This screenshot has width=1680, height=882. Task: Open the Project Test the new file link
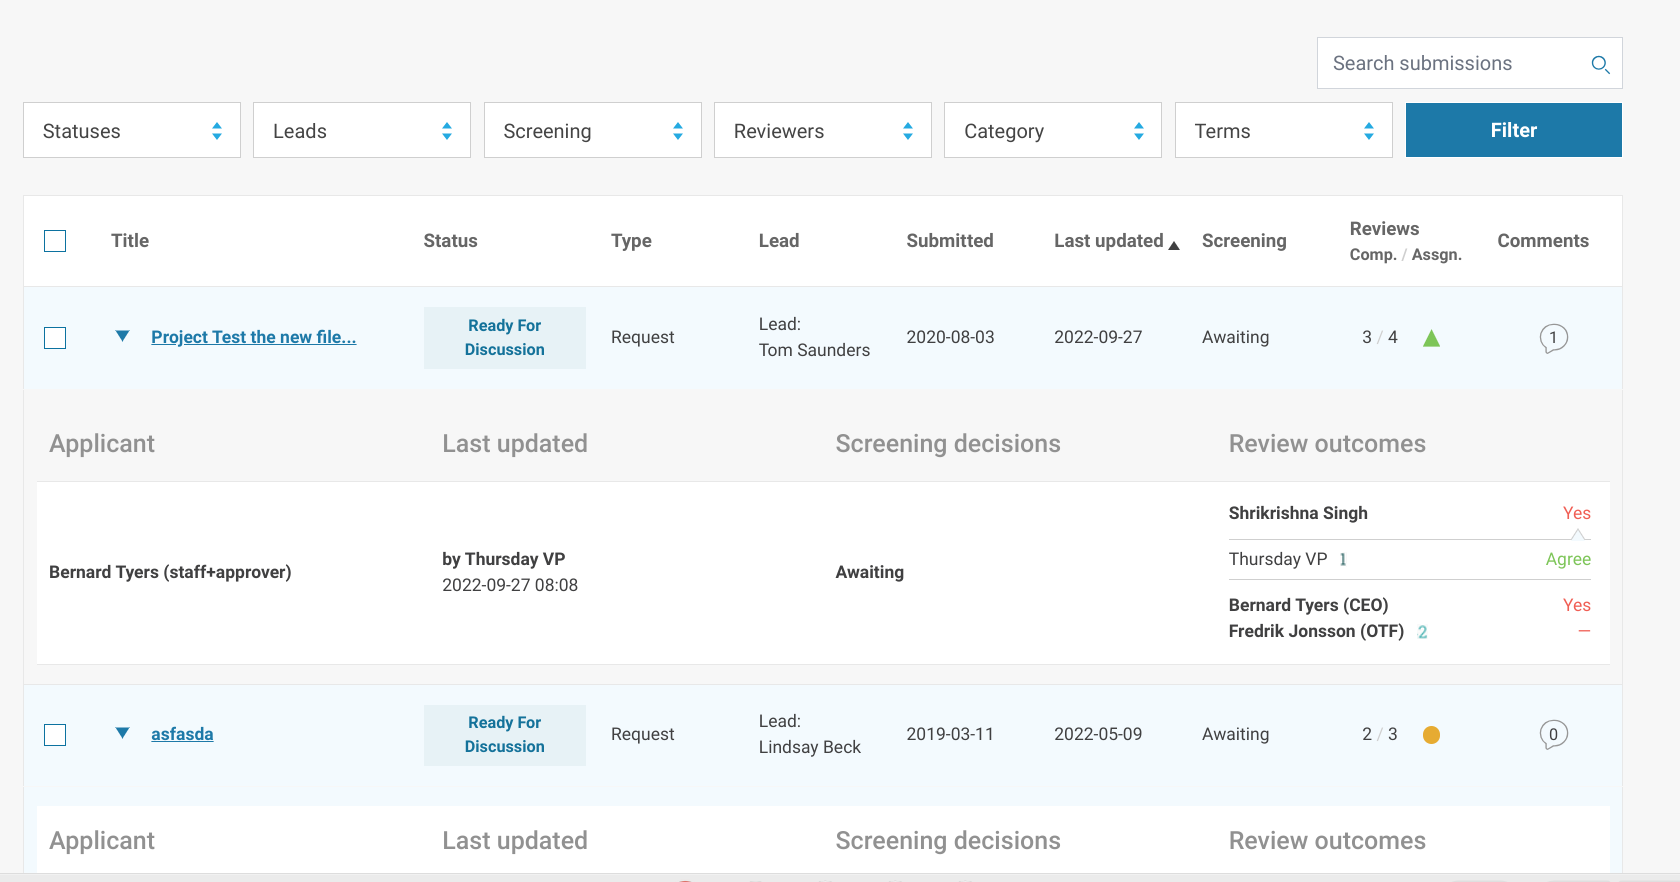(253, 338)
